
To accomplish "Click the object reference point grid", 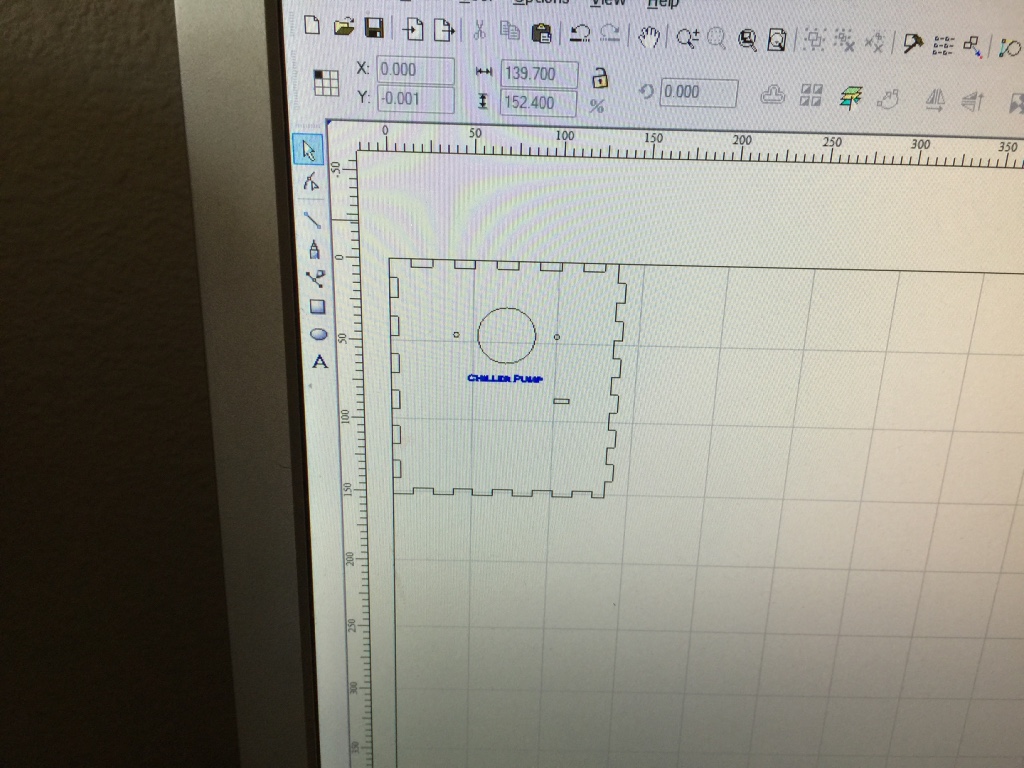I will [x=326, y=83].
